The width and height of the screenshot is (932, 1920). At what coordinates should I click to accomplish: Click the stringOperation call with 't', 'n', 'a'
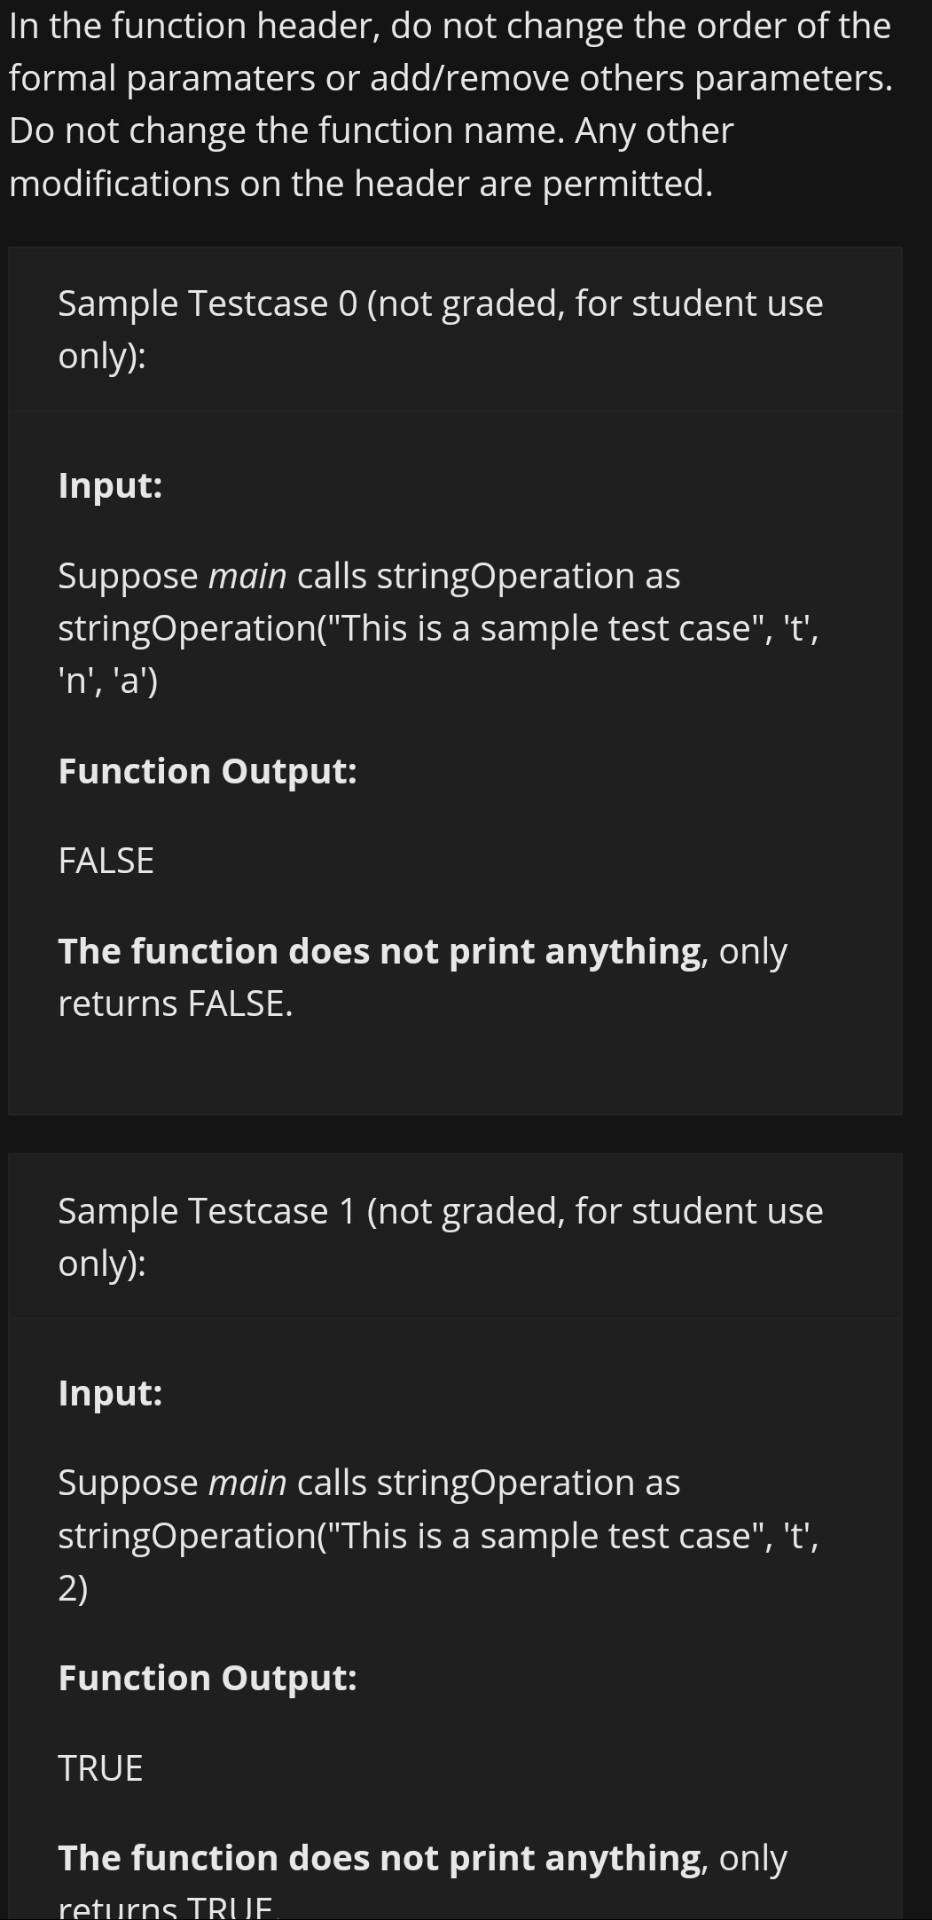click(438, 654)
